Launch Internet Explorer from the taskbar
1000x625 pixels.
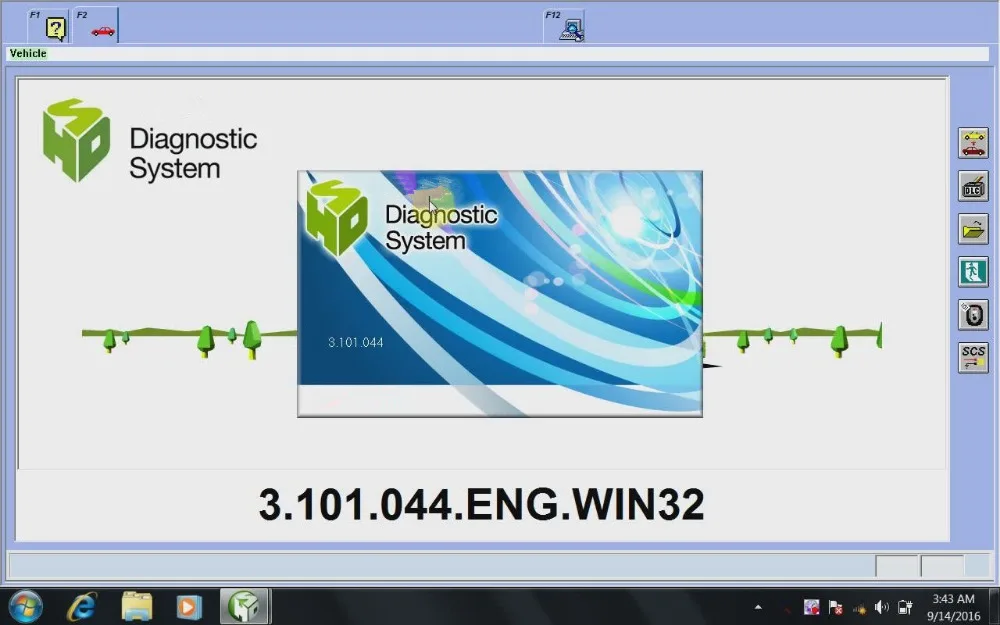coord(82,607)
